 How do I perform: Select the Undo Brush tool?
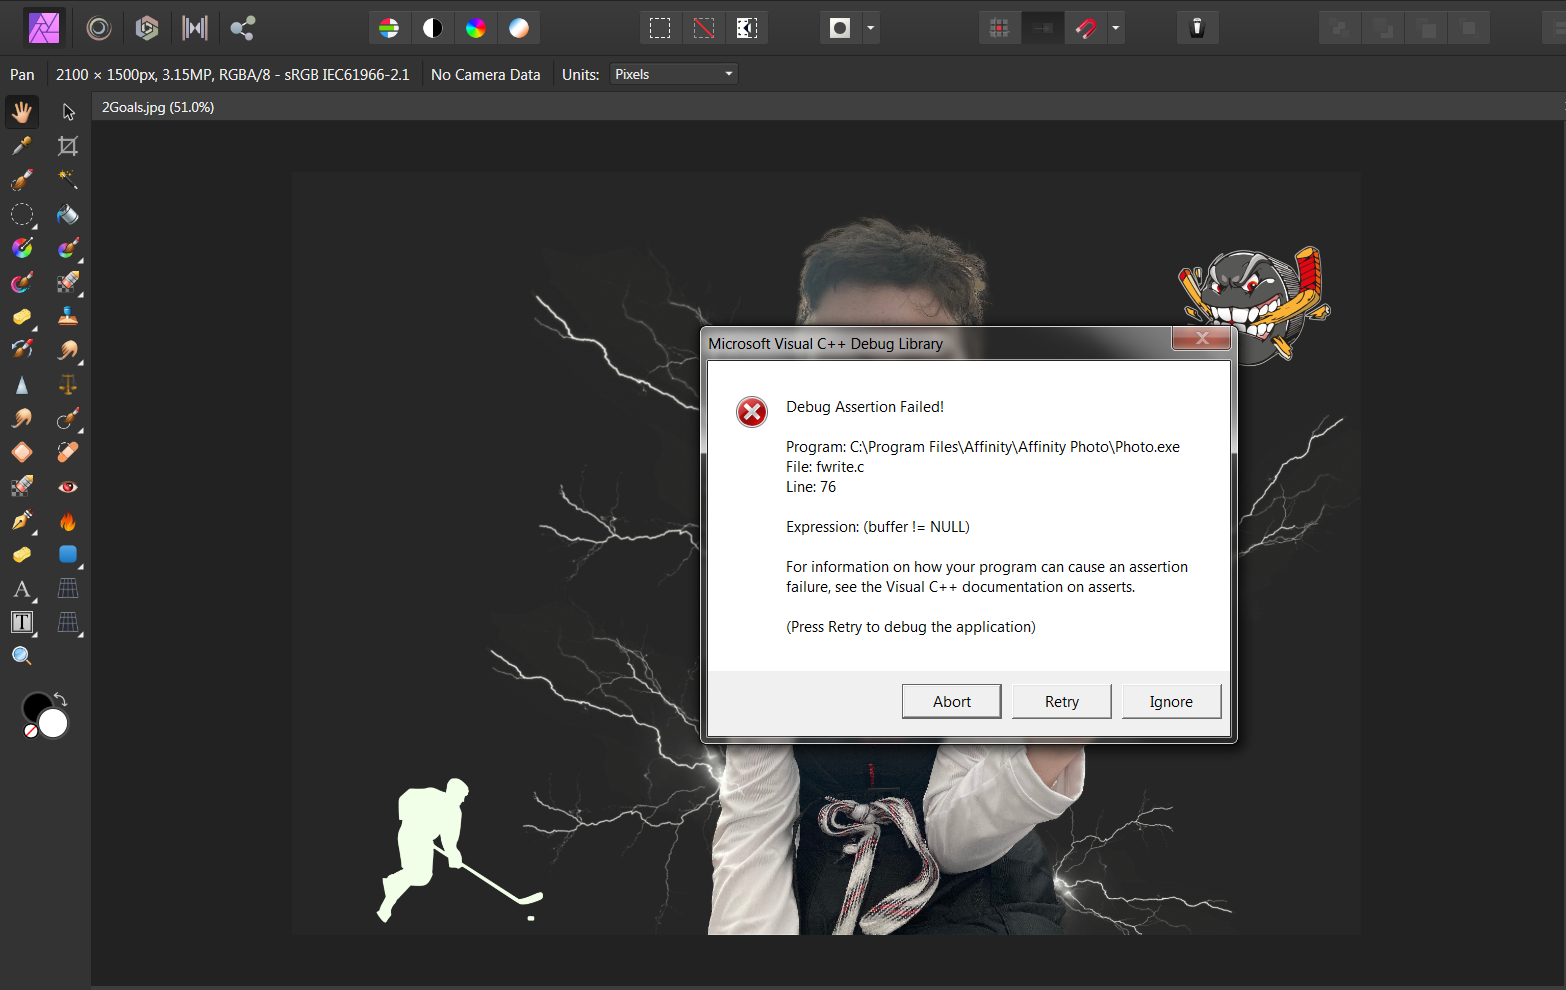pos(22,350)
